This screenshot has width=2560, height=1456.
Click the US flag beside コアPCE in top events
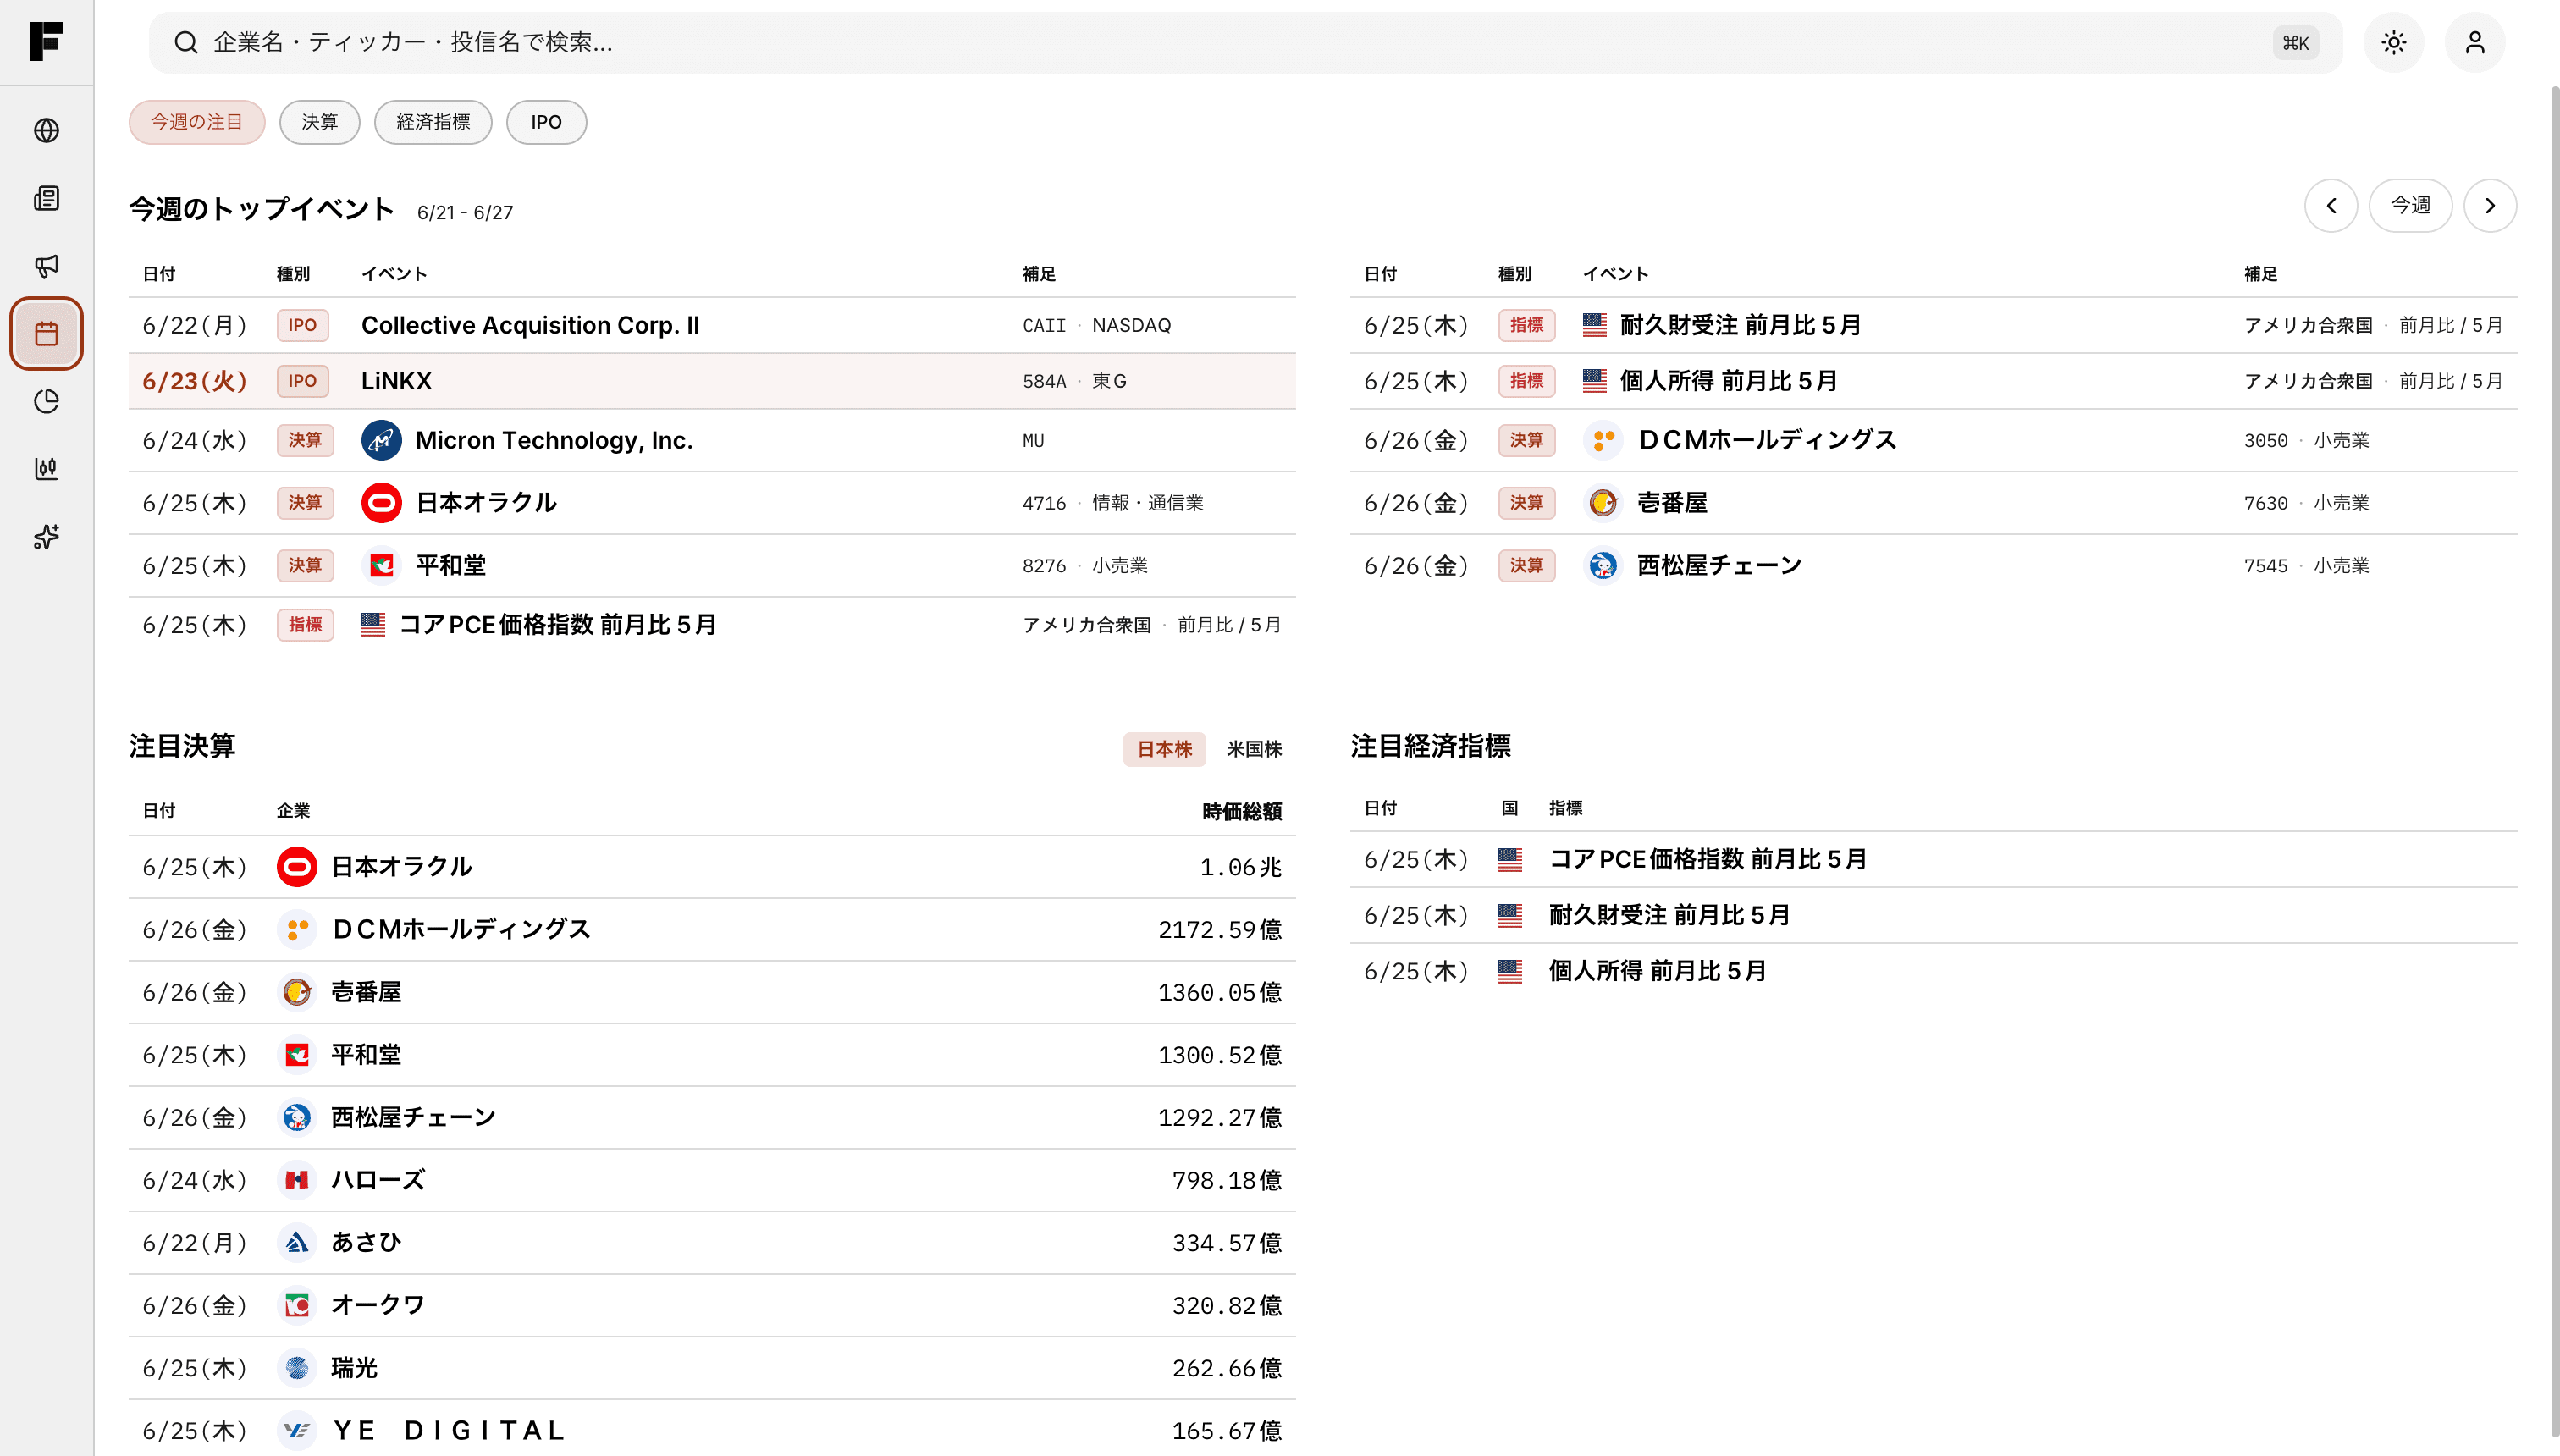point(373,625)
